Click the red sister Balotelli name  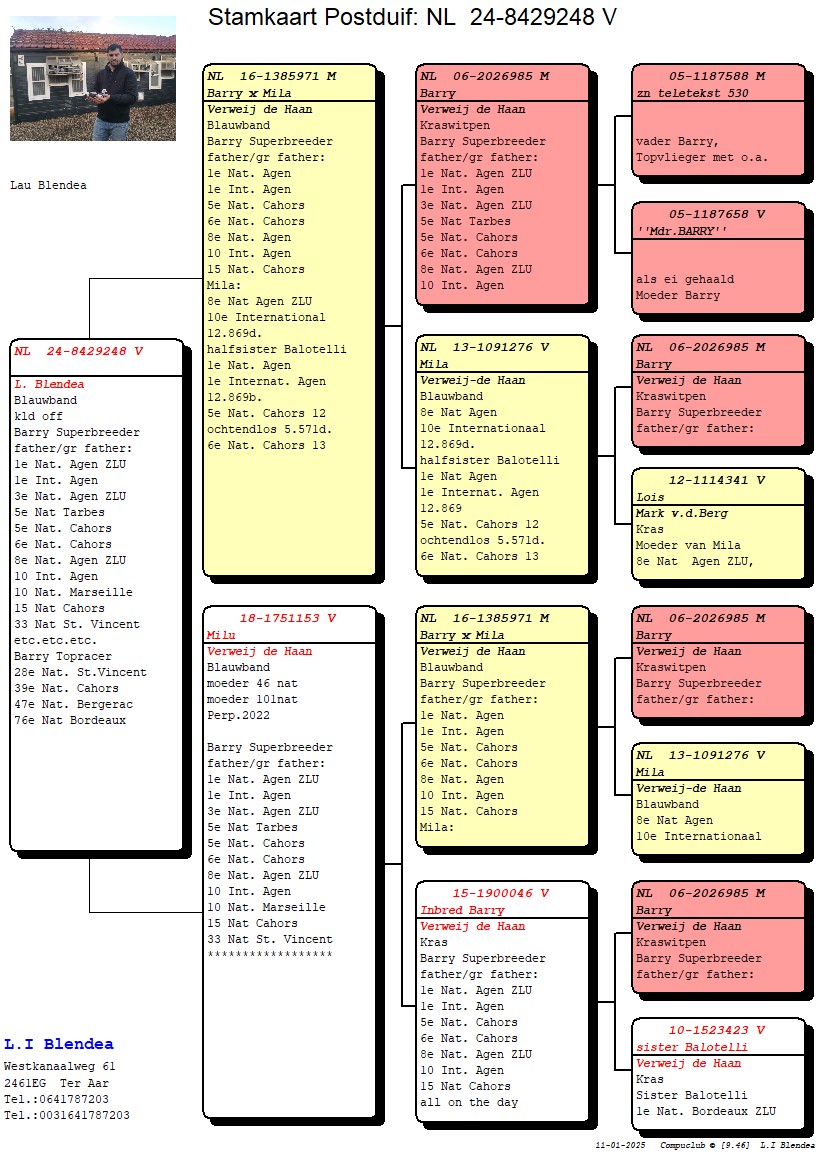[x=691, y=1047]
